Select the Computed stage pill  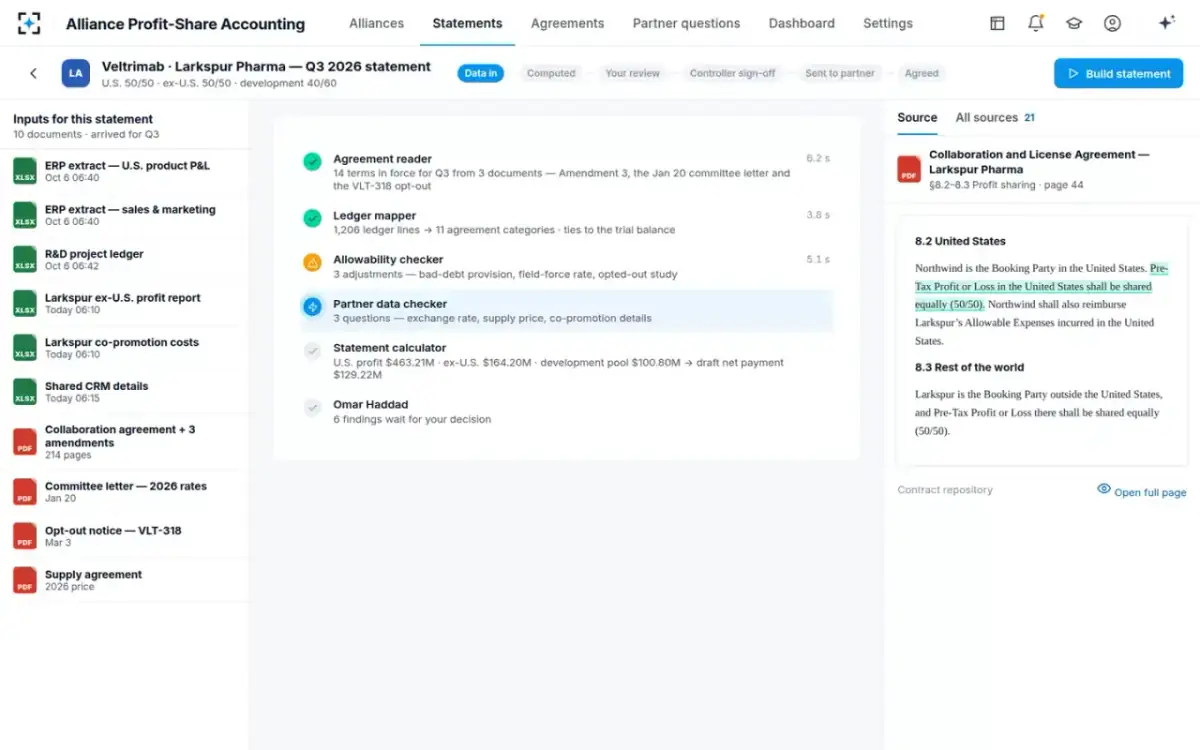[x=551, y=73]
